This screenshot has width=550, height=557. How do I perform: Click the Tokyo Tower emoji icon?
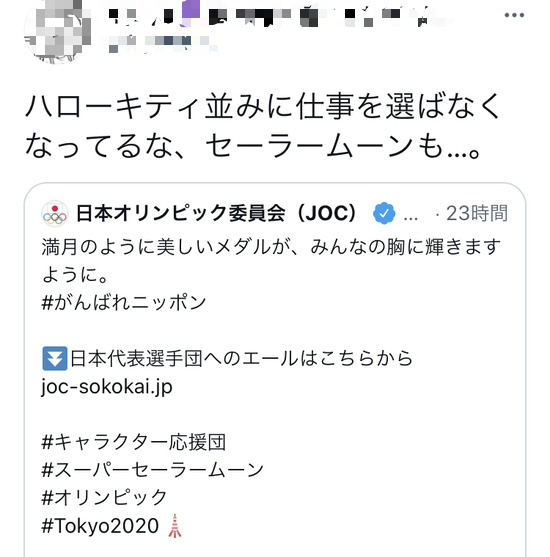point(174,526)
